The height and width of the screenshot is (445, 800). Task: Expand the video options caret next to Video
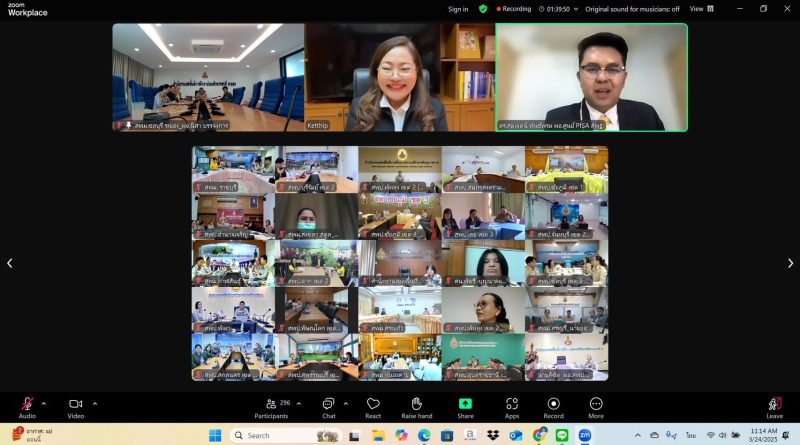click(95, 403)
